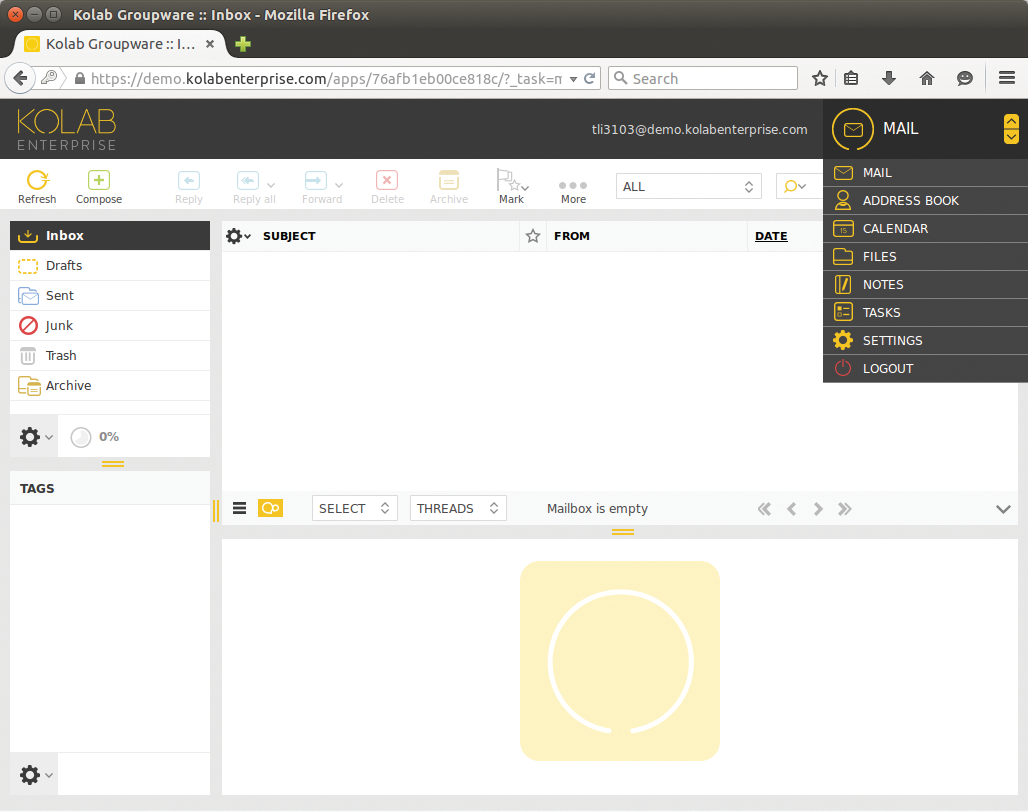Screen dimensions: 1028x812
Task: Compose a new email message
Action: coord(99,181)
